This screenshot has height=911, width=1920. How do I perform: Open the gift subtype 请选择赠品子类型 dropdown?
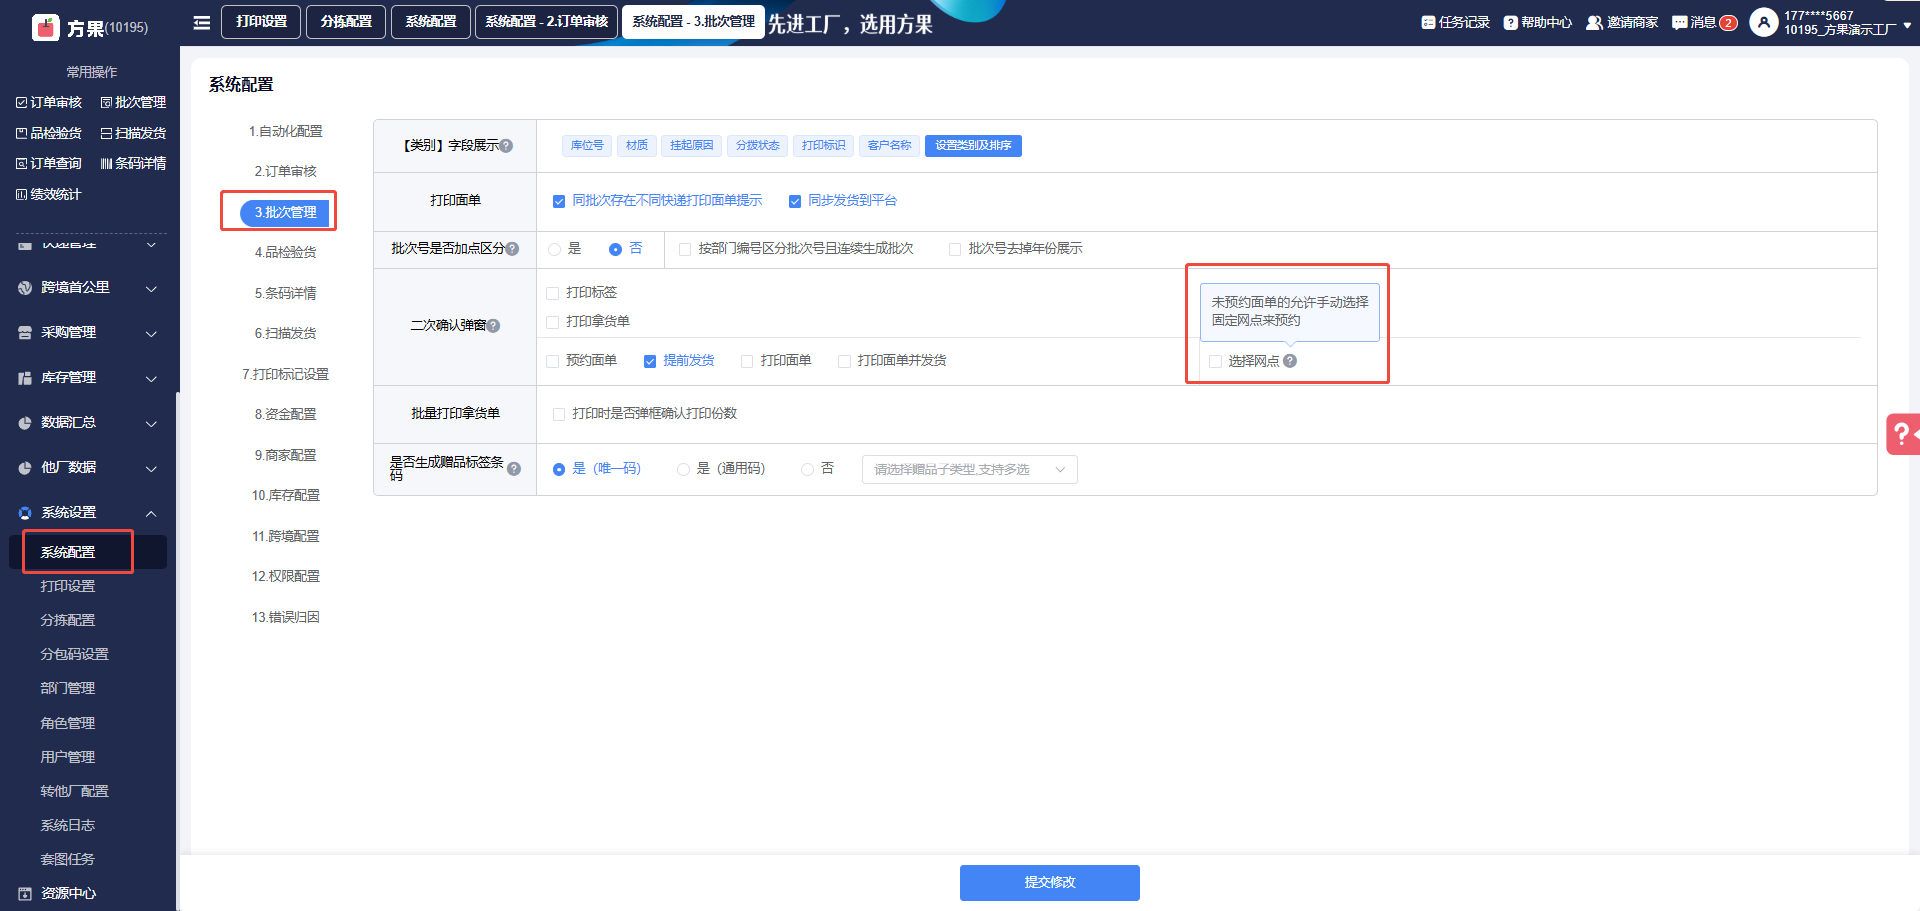point(969,470)
